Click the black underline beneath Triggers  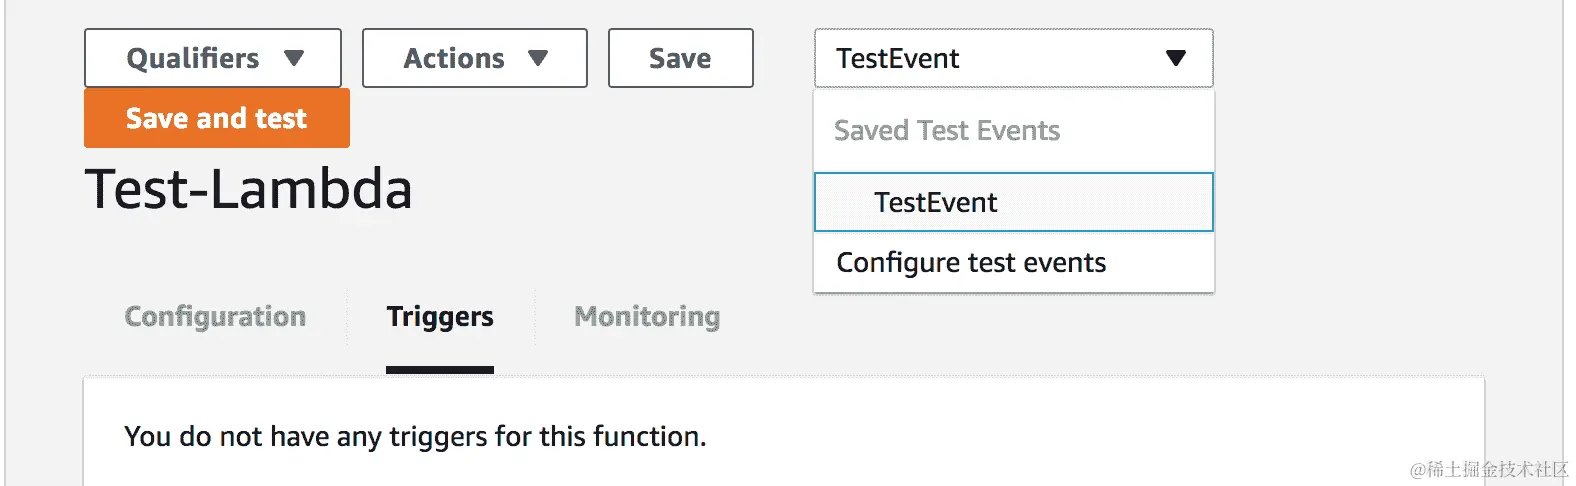click(x=440, y=370)
